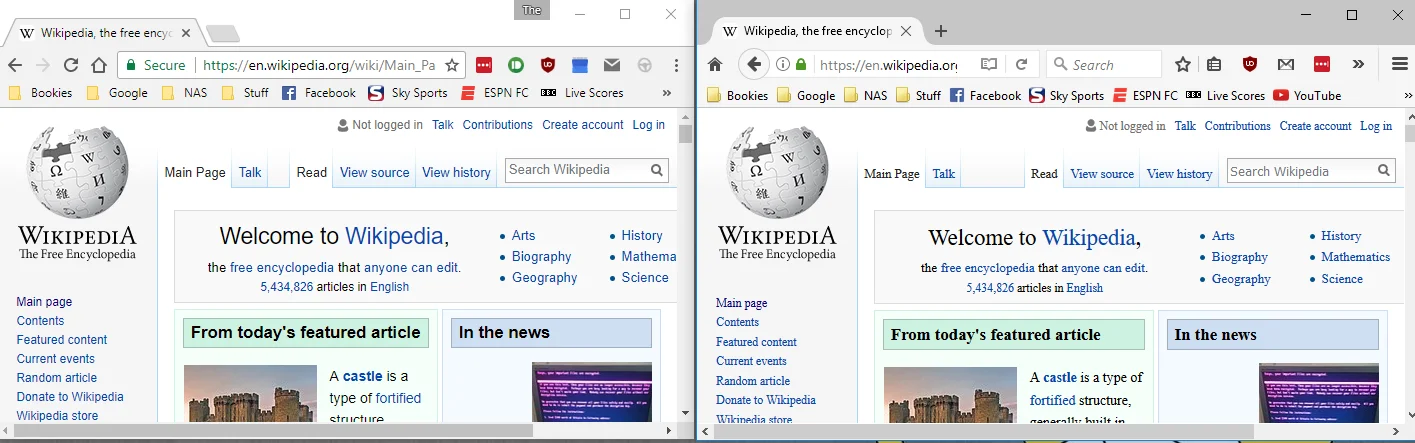Open the Firefox hamburger menu

click(1400, 64)
